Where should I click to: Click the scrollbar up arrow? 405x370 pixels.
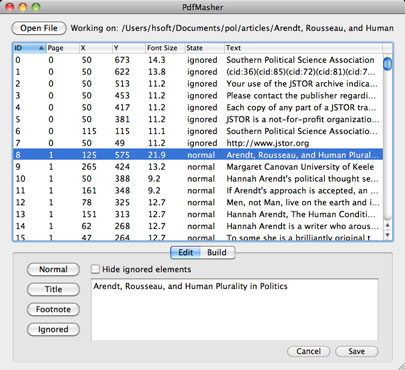[387, 225]
